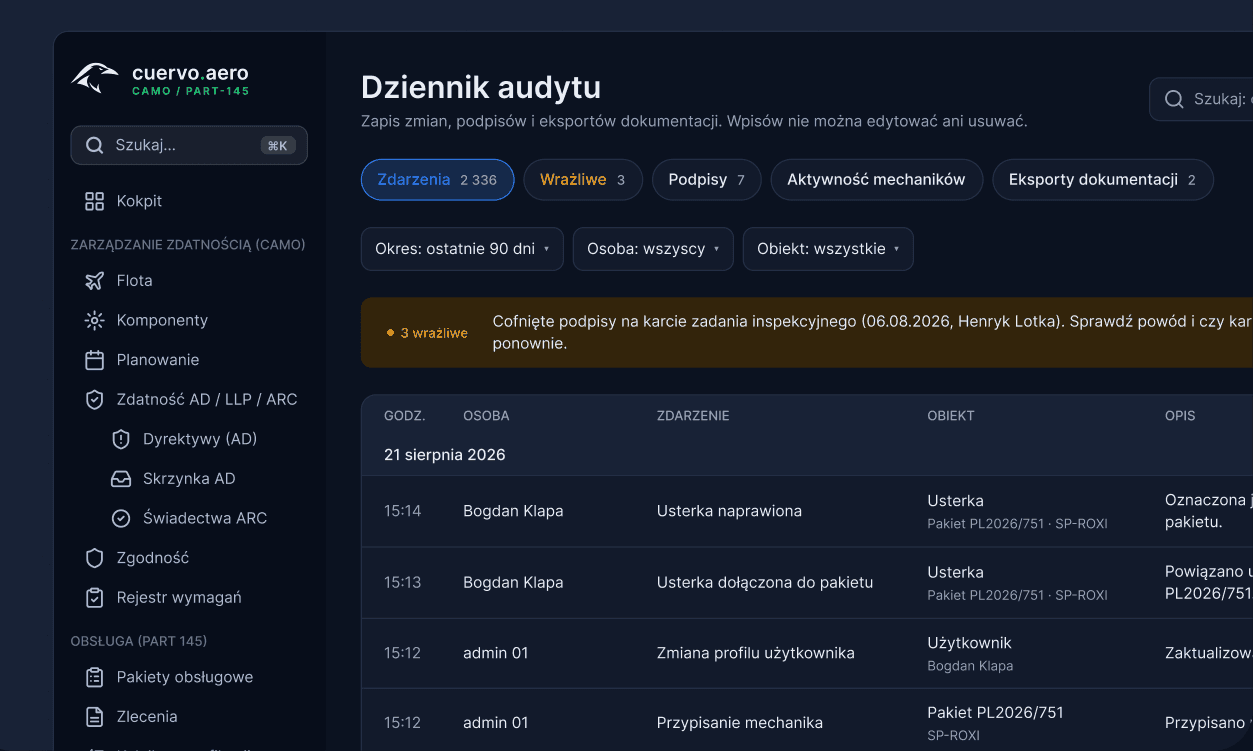Click the ZDARZENIE column header
This screenshot has width=1253, height=751.
tap(693, 416)
